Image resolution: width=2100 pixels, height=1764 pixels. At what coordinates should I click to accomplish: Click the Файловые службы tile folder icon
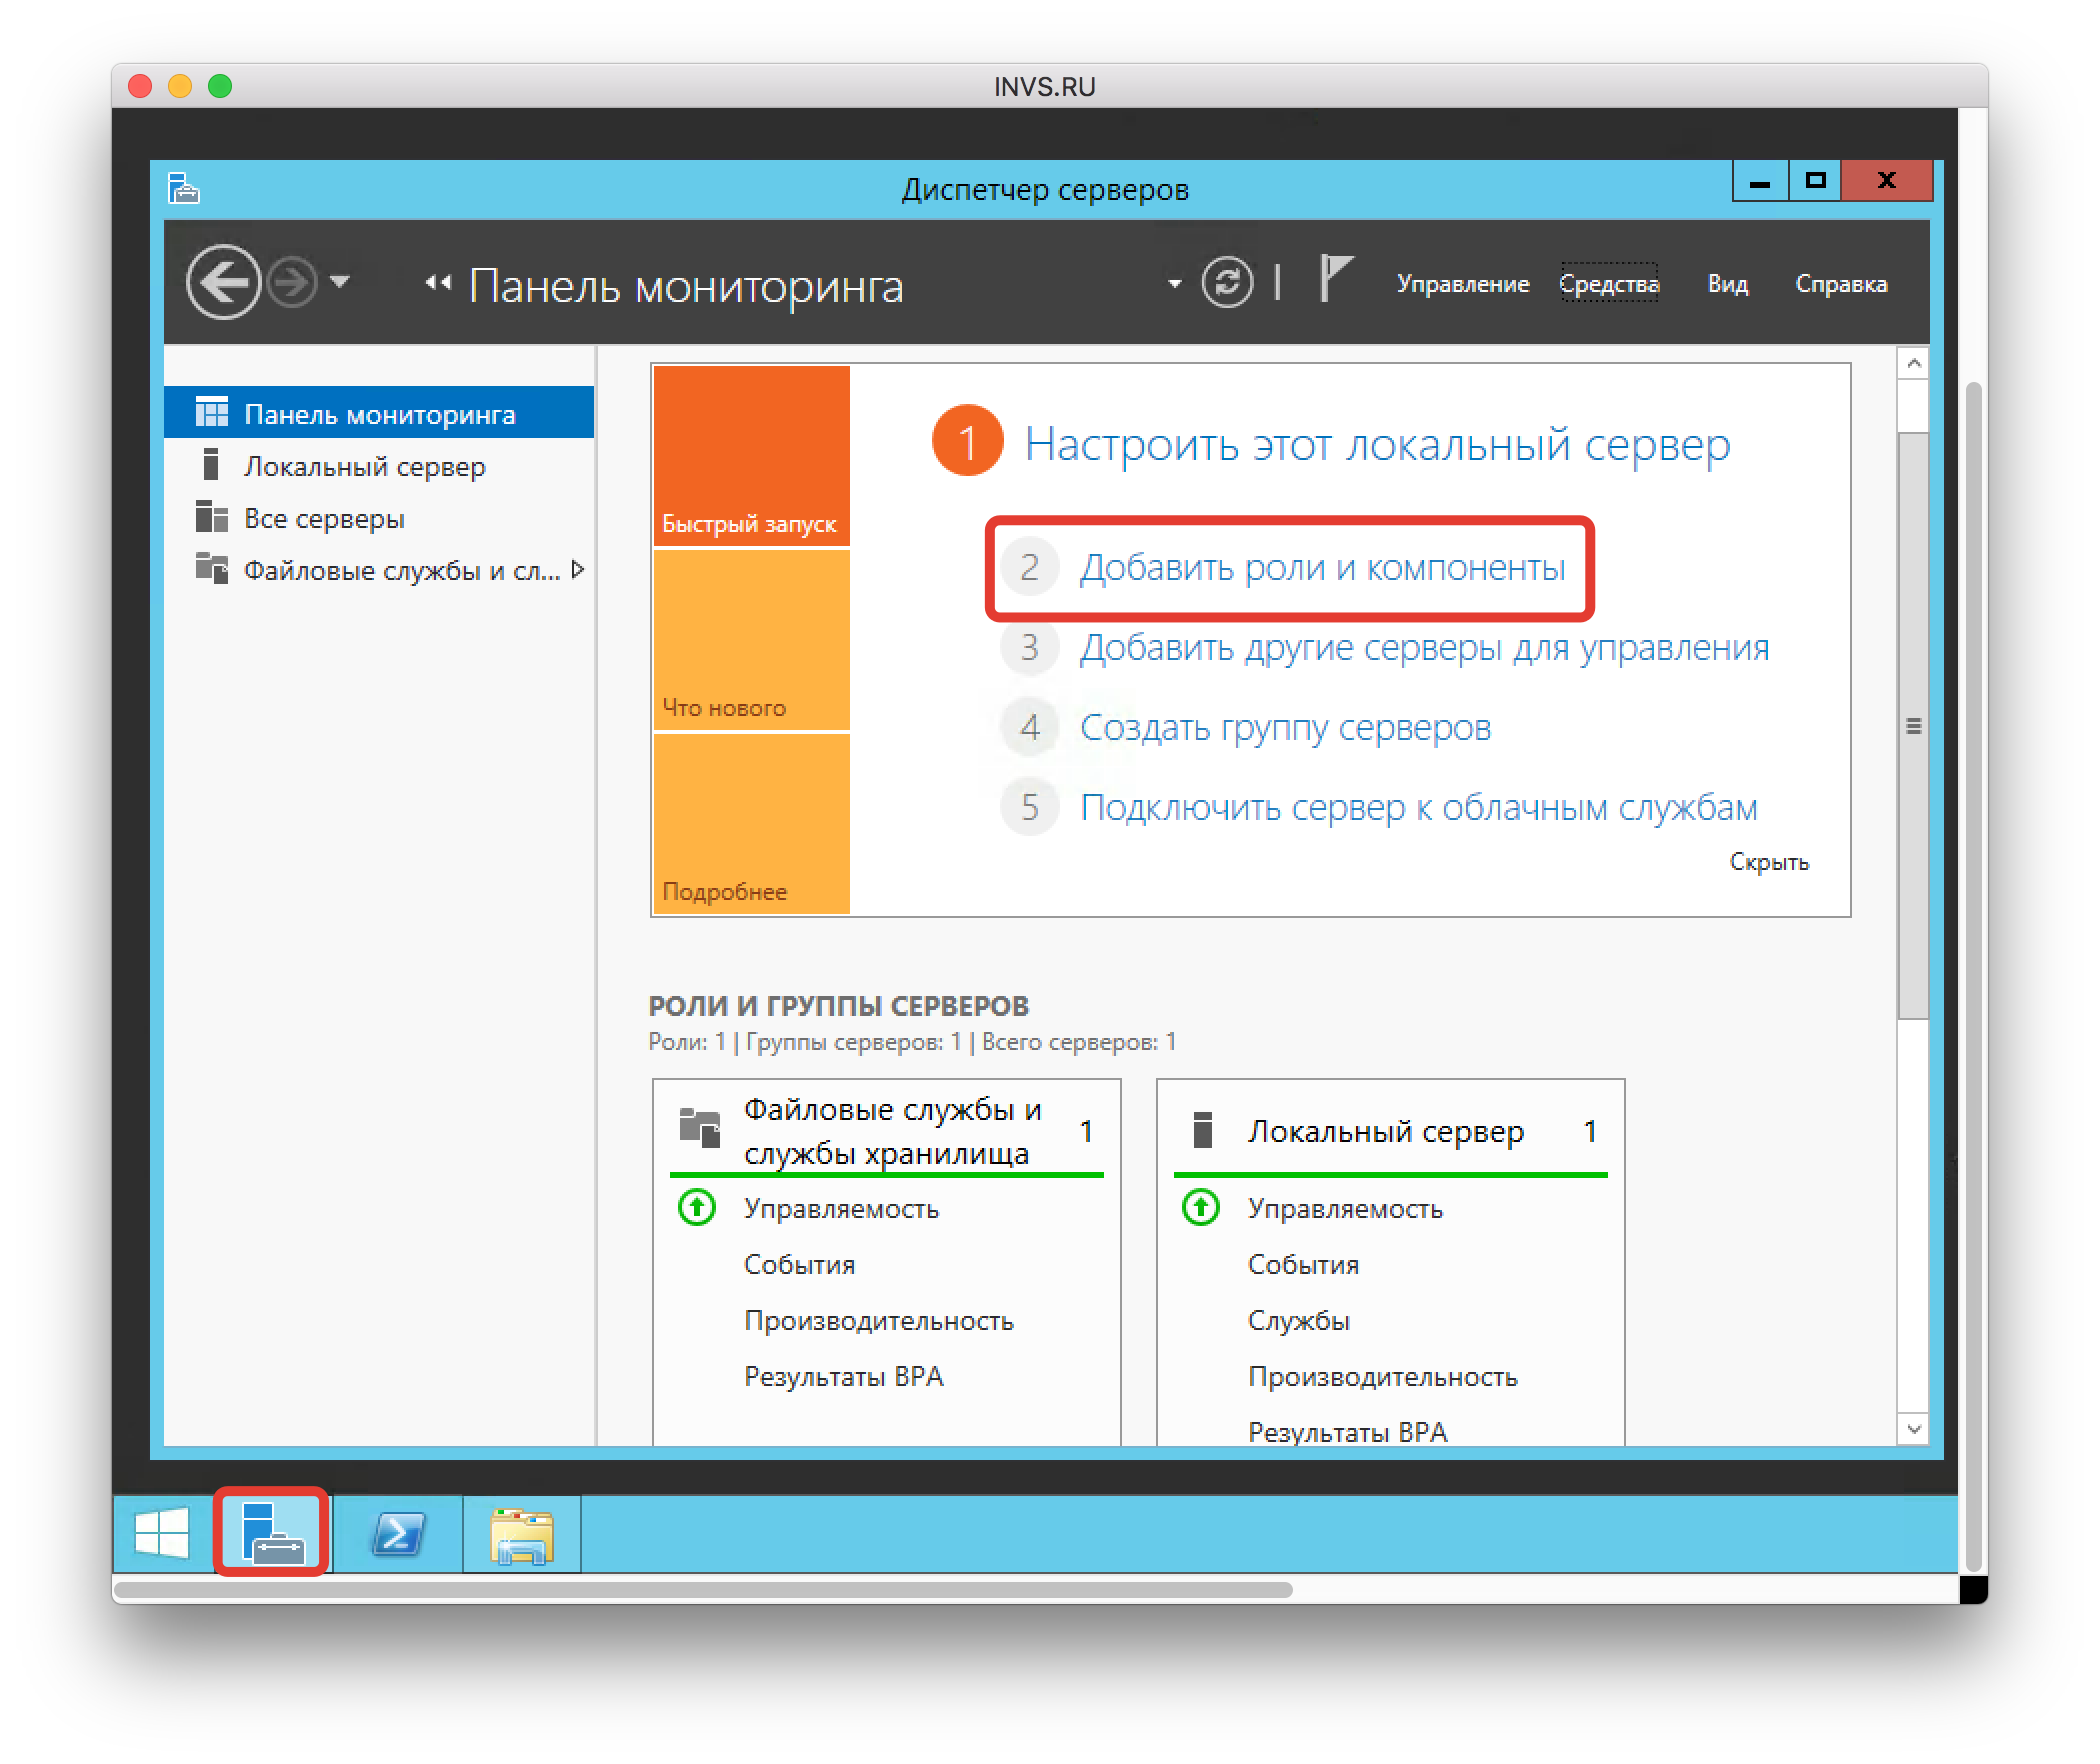pyautogui.click(x=700, y=1127)
